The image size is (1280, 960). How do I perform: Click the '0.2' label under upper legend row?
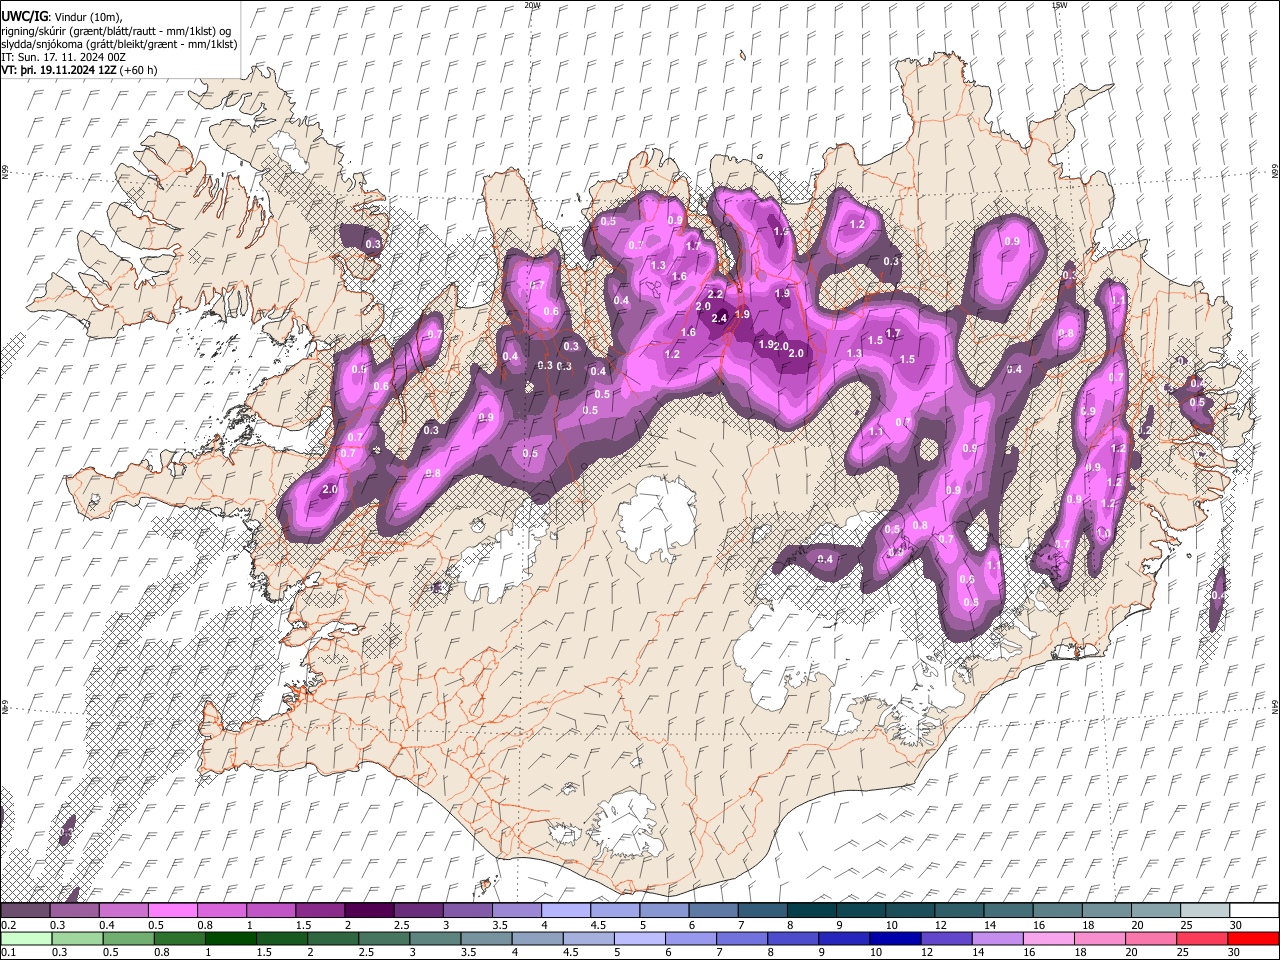coord(8,925)
